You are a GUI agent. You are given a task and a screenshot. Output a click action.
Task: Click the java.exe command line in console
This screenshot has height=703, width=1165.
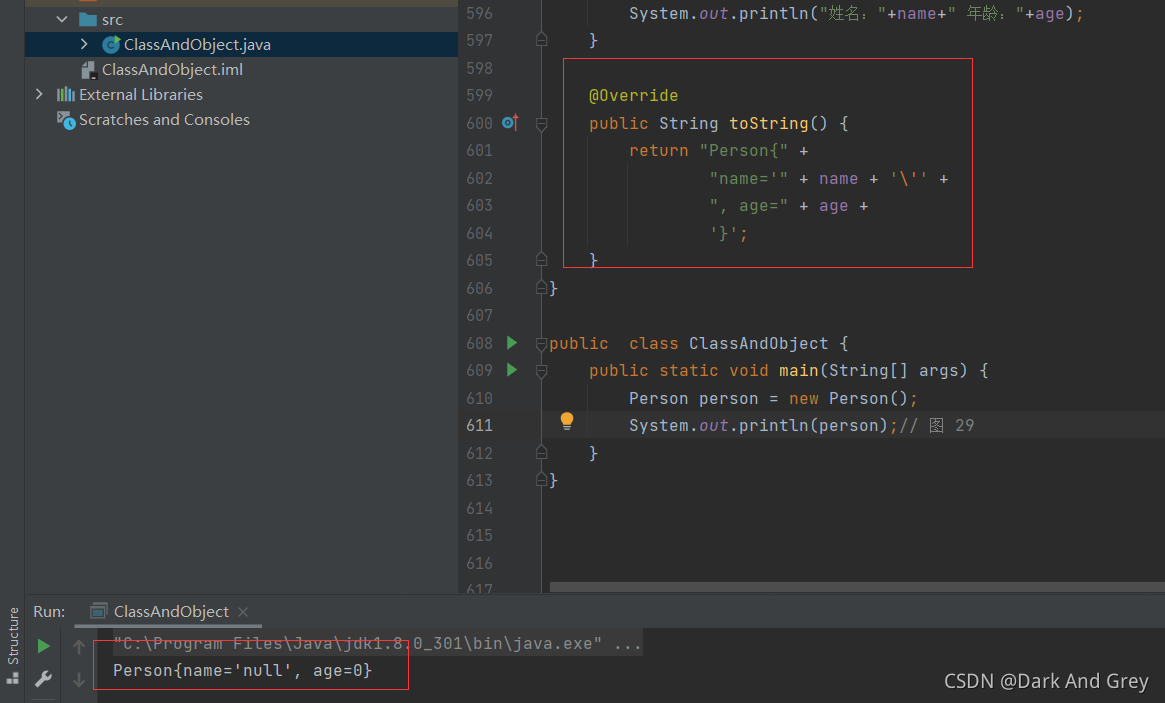pyautogui.click(x=377, y=644)
